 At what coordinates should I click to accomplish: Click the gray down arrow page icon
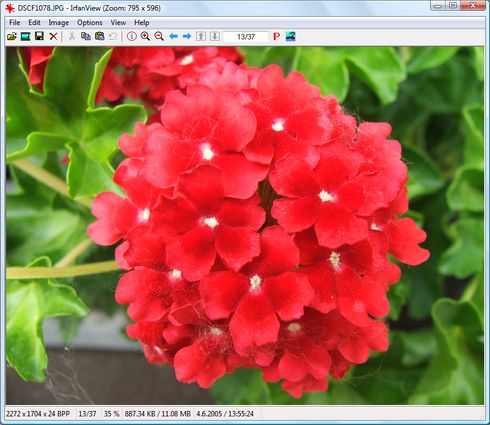215,36
